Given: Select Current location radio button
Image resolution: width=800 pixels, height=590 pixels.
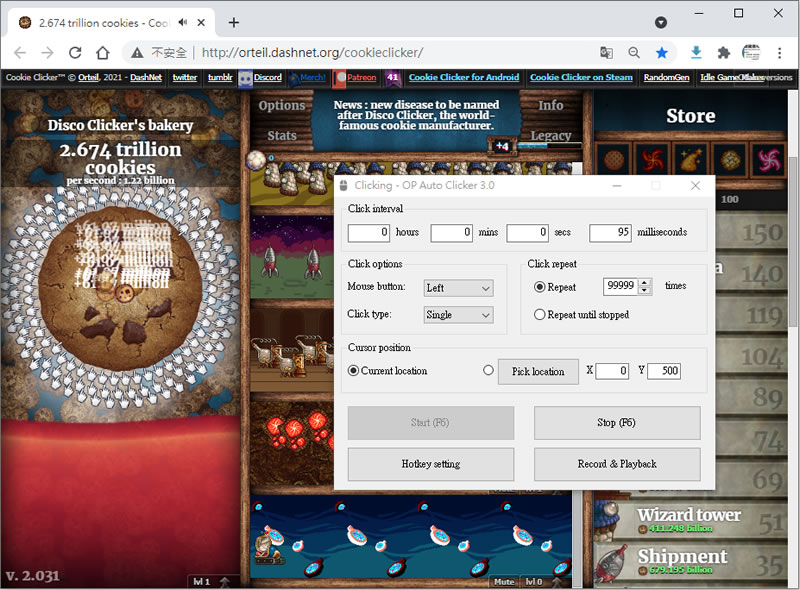Looking at the screenshot, I should click(x=353, y=371).
